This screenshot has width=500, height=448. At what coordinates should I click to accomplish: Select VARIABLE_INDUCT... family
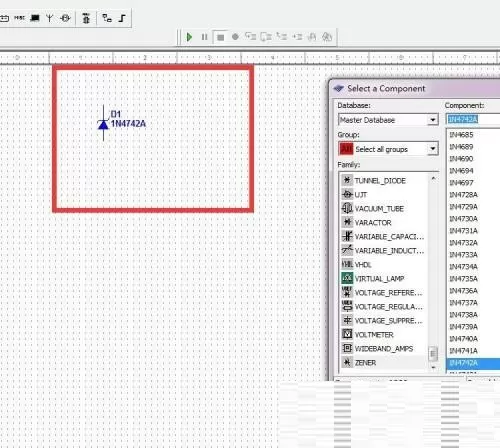383,251
